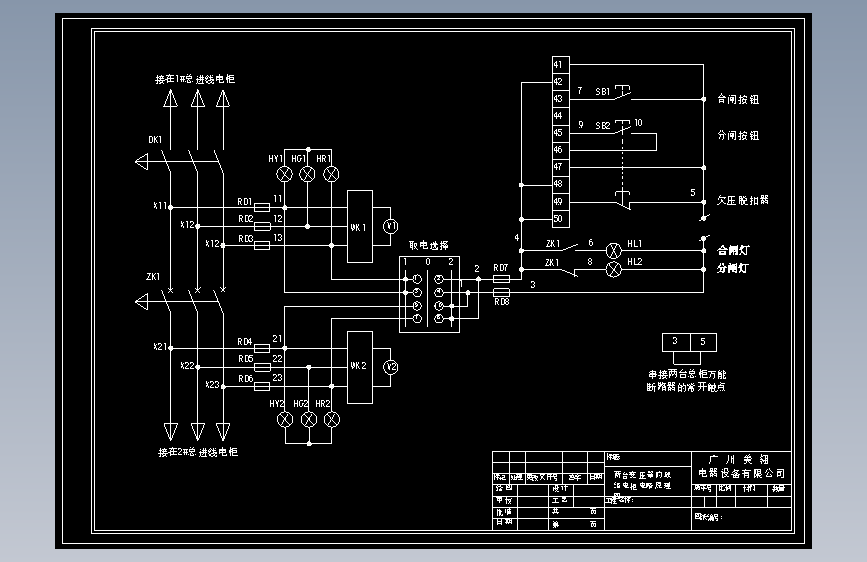Click the RD4 fuse label
Screen dimensions: 867x562
(x=245, y=342)
